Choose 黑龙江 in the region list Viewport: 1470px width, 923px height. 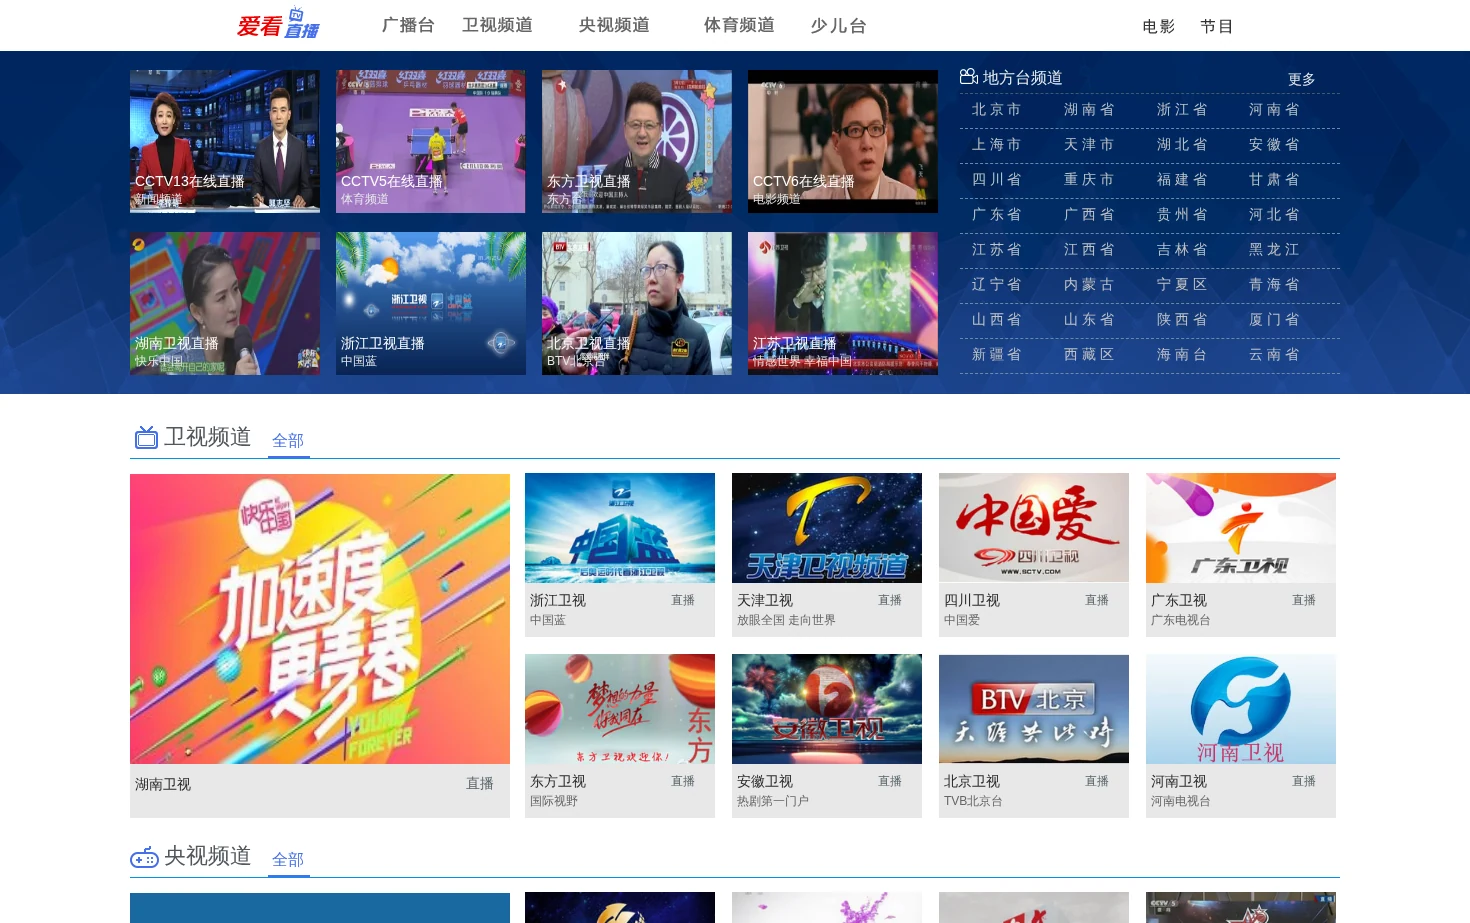(1274, 250)
